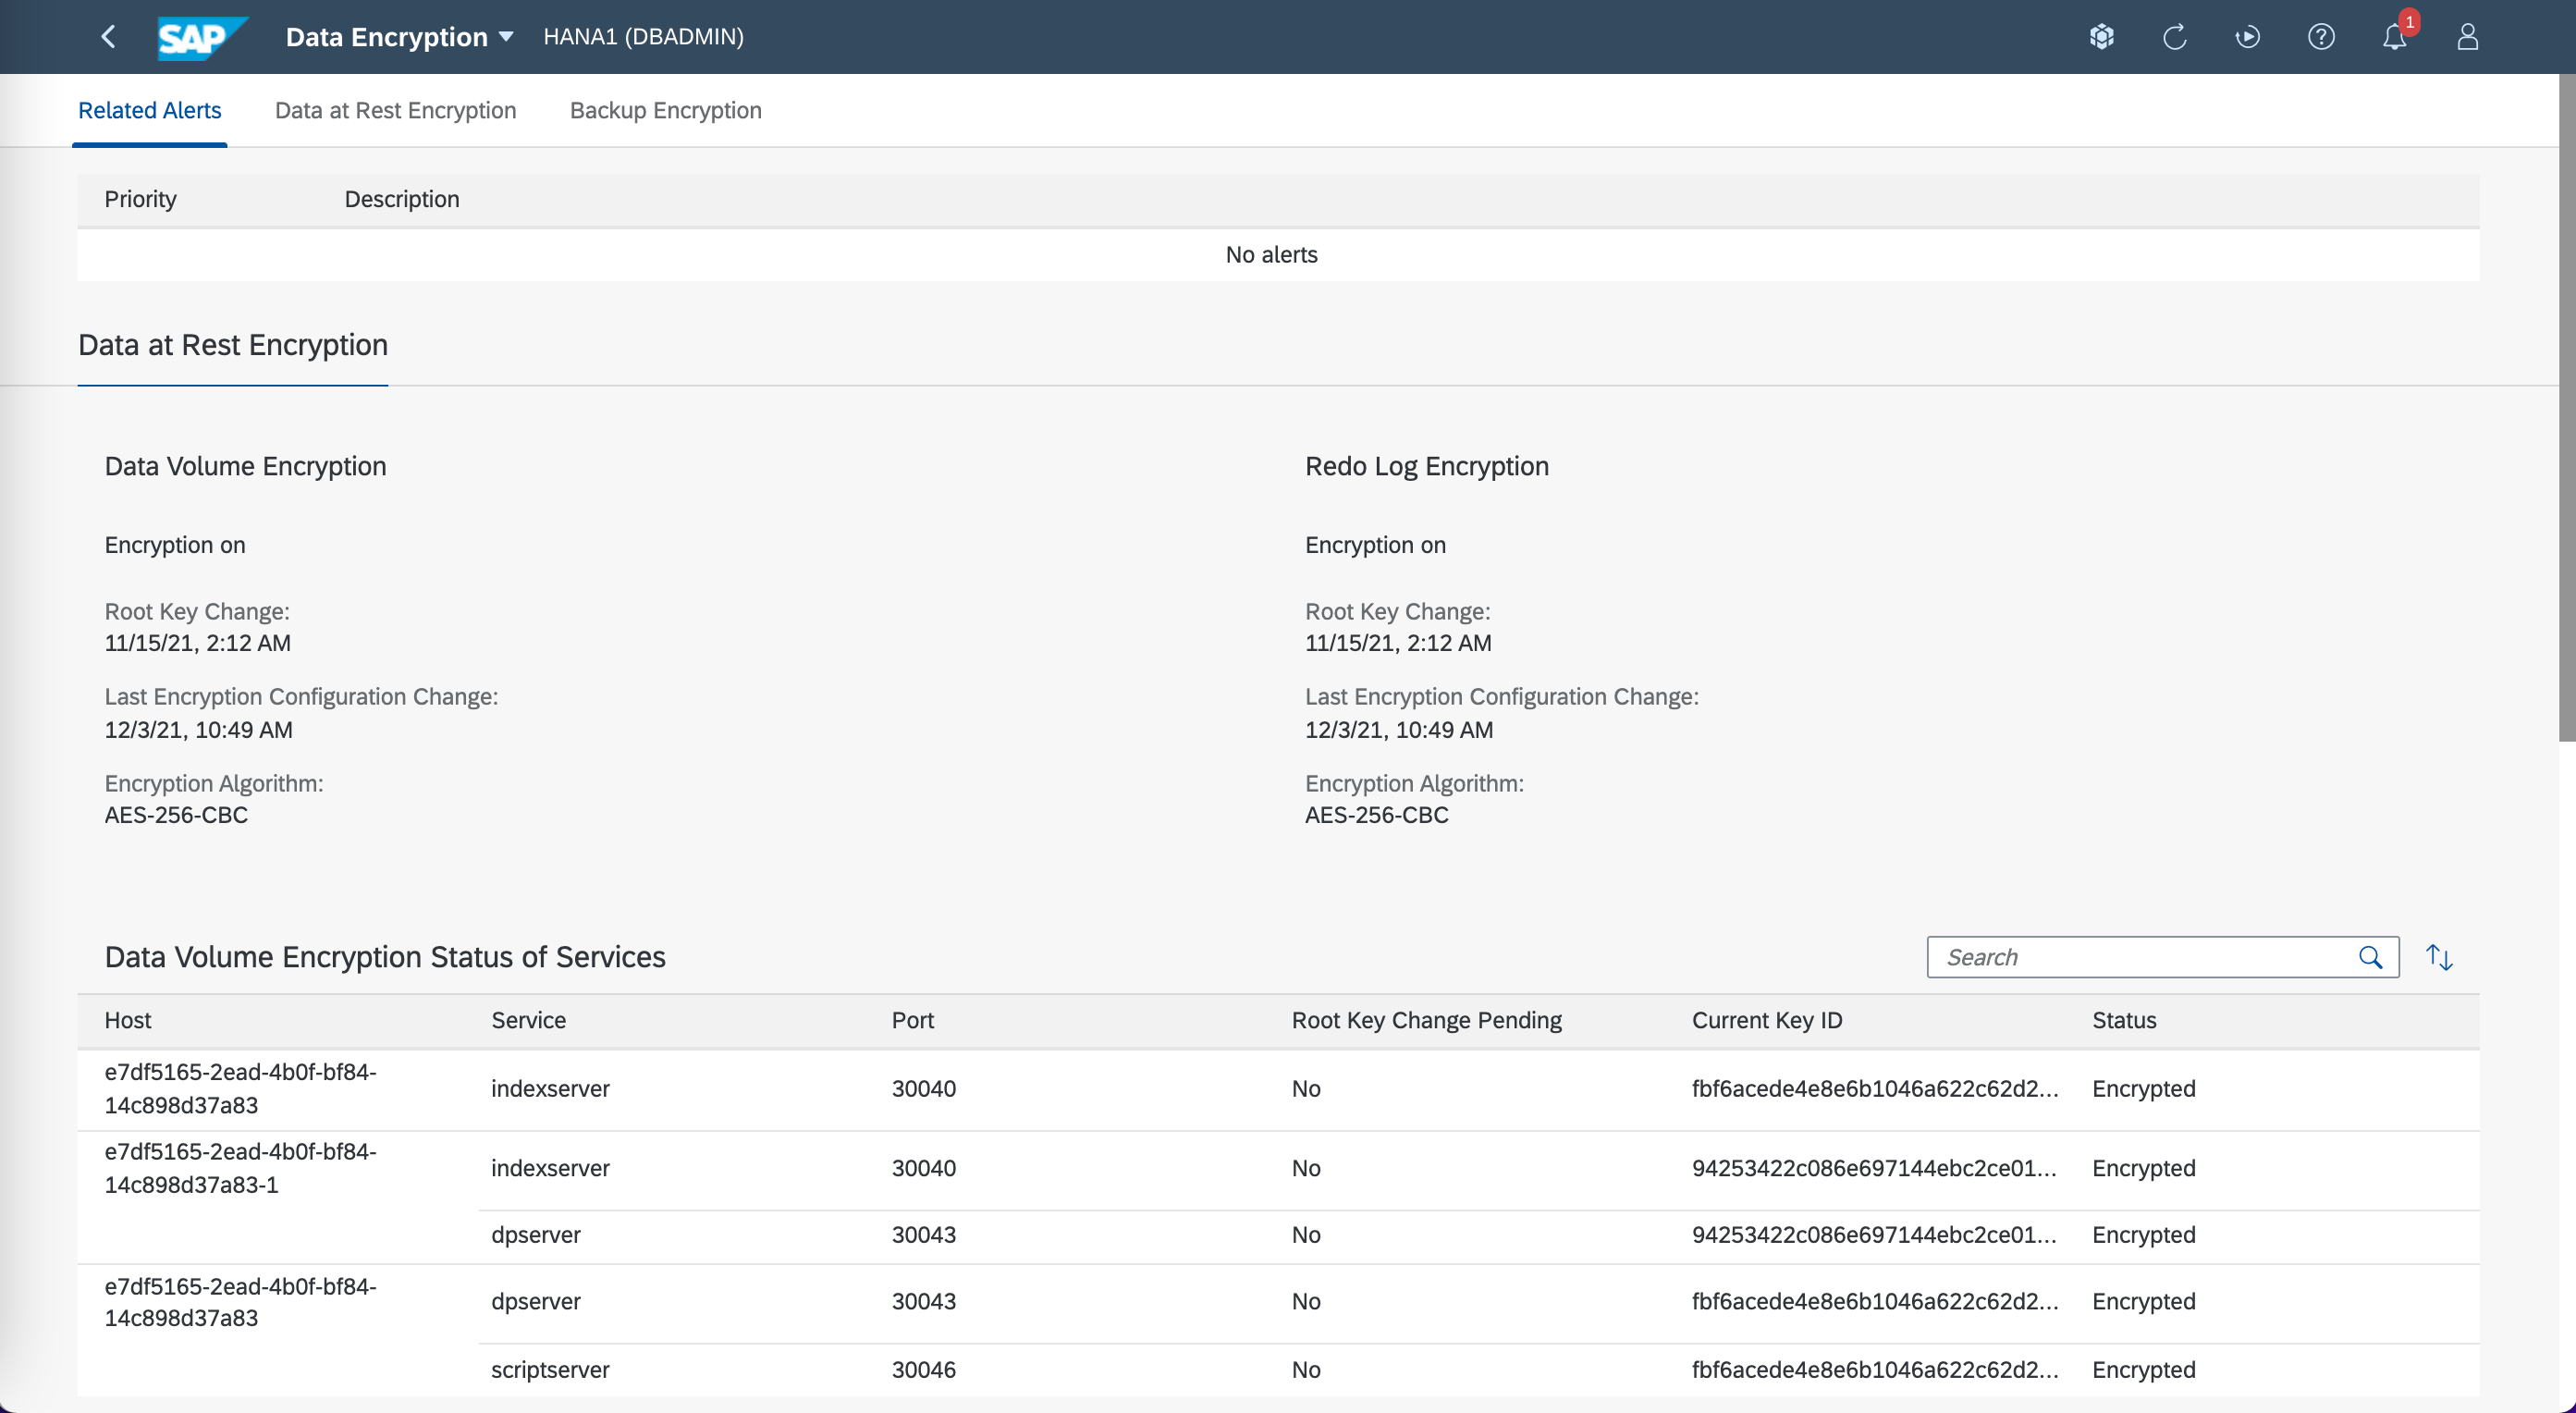Open notifications bell with badge
The height and width of the screenshot is (1413, 2576).
coord(2394,37)
